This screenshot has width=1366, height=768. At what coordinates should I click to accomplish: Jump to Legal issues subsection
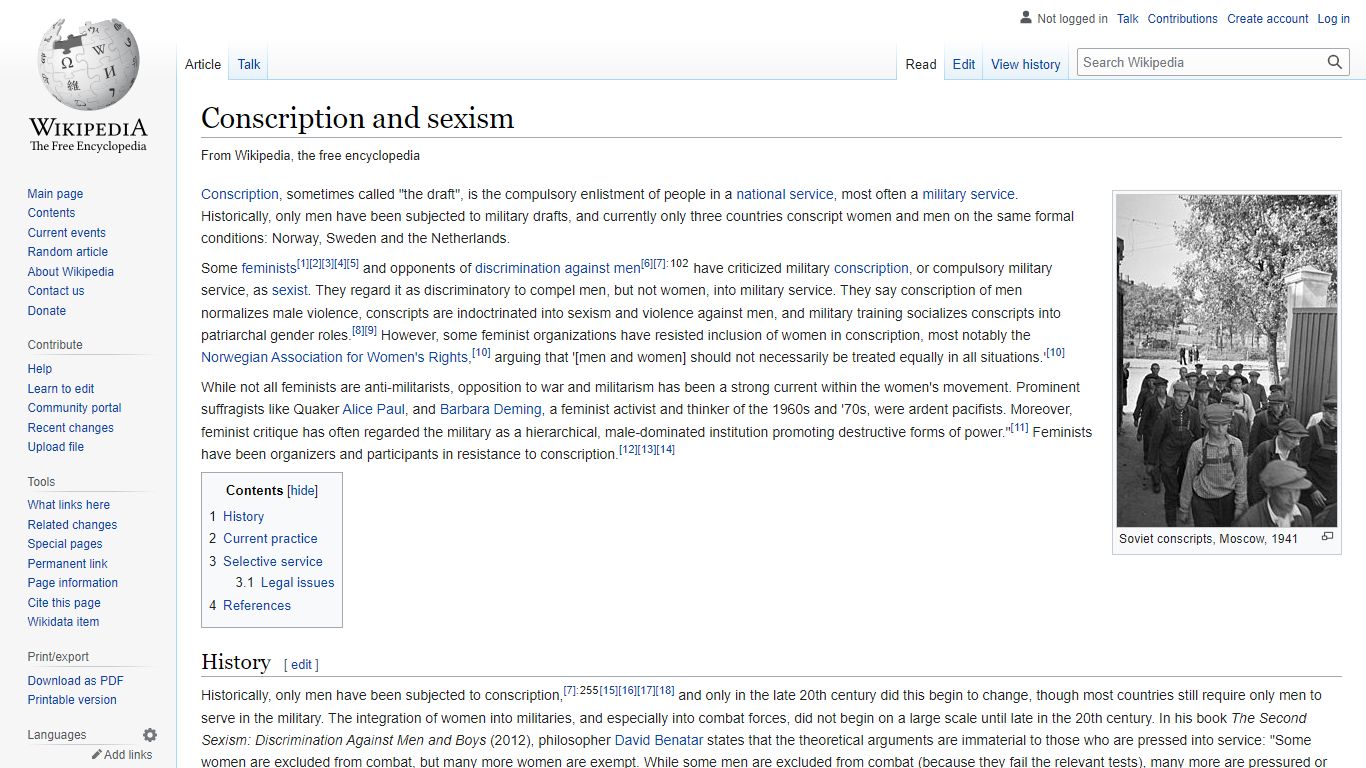(297, 582)
